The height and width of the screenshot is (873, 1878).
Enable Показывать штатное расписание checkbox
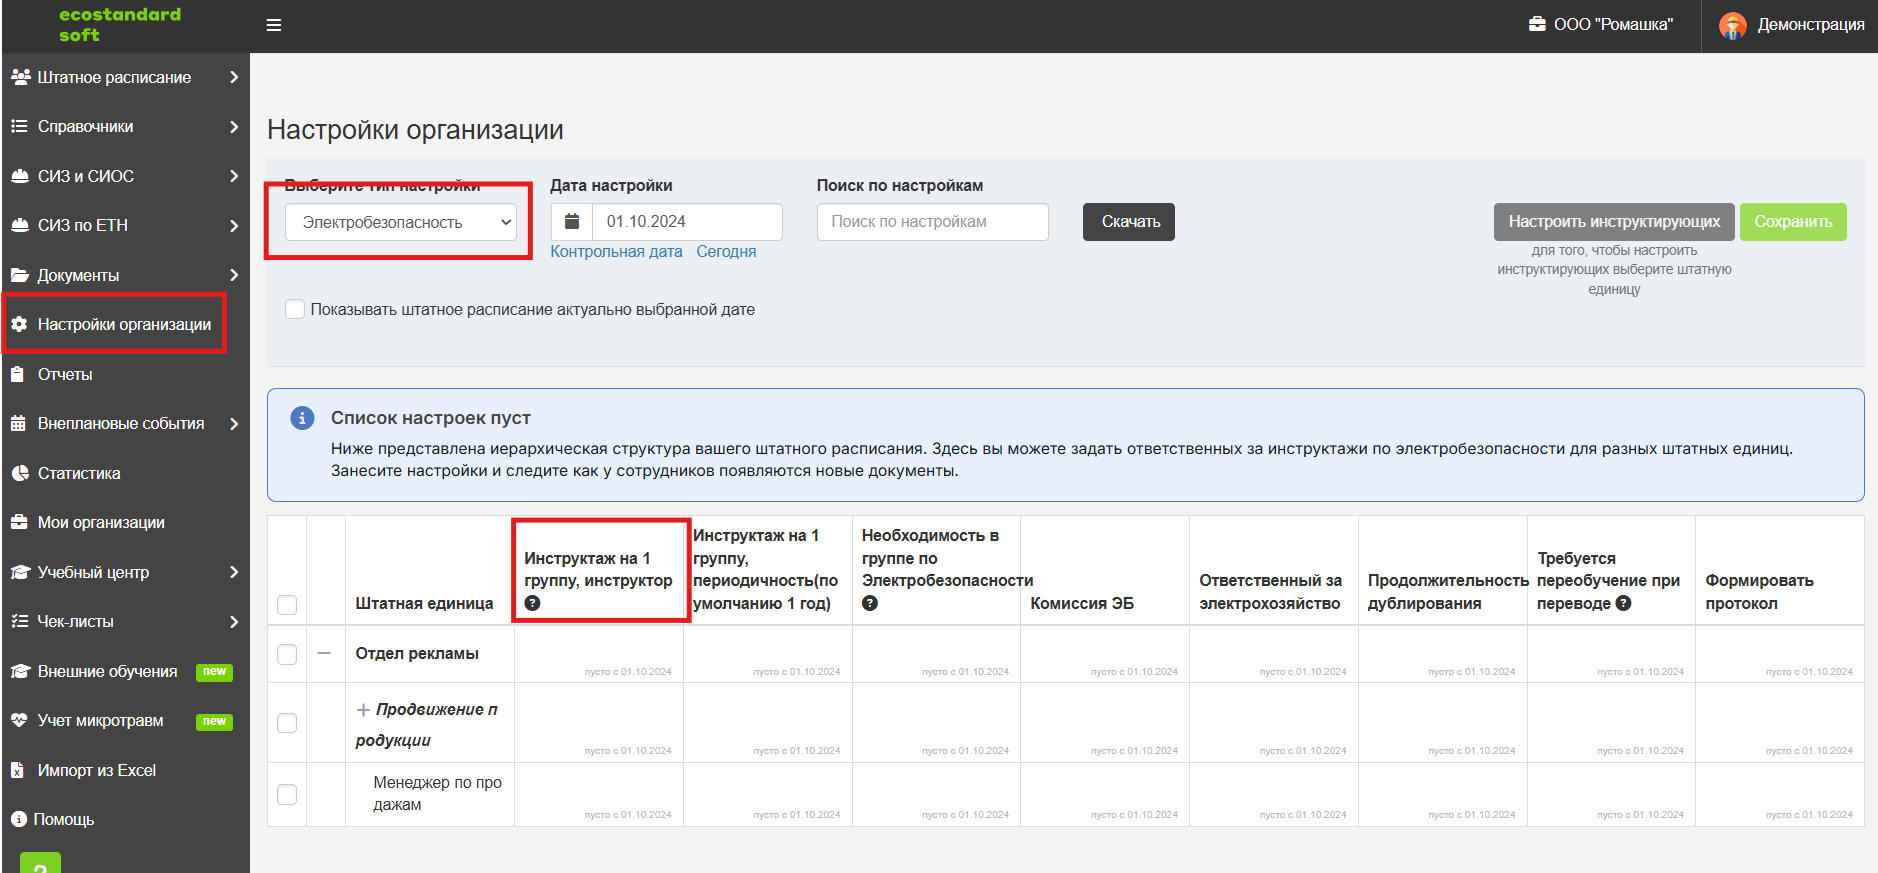coord(295,309)
